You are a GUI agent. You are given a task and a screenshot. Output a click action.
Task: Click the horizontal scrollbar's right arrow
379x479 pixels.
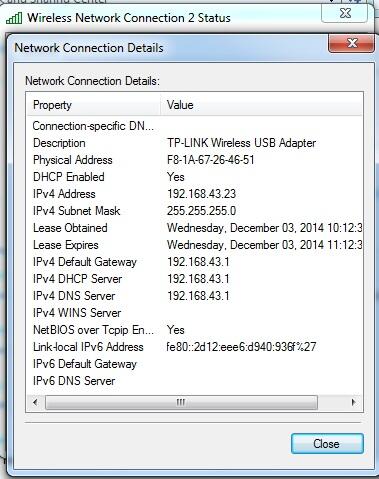click(354, 402)
